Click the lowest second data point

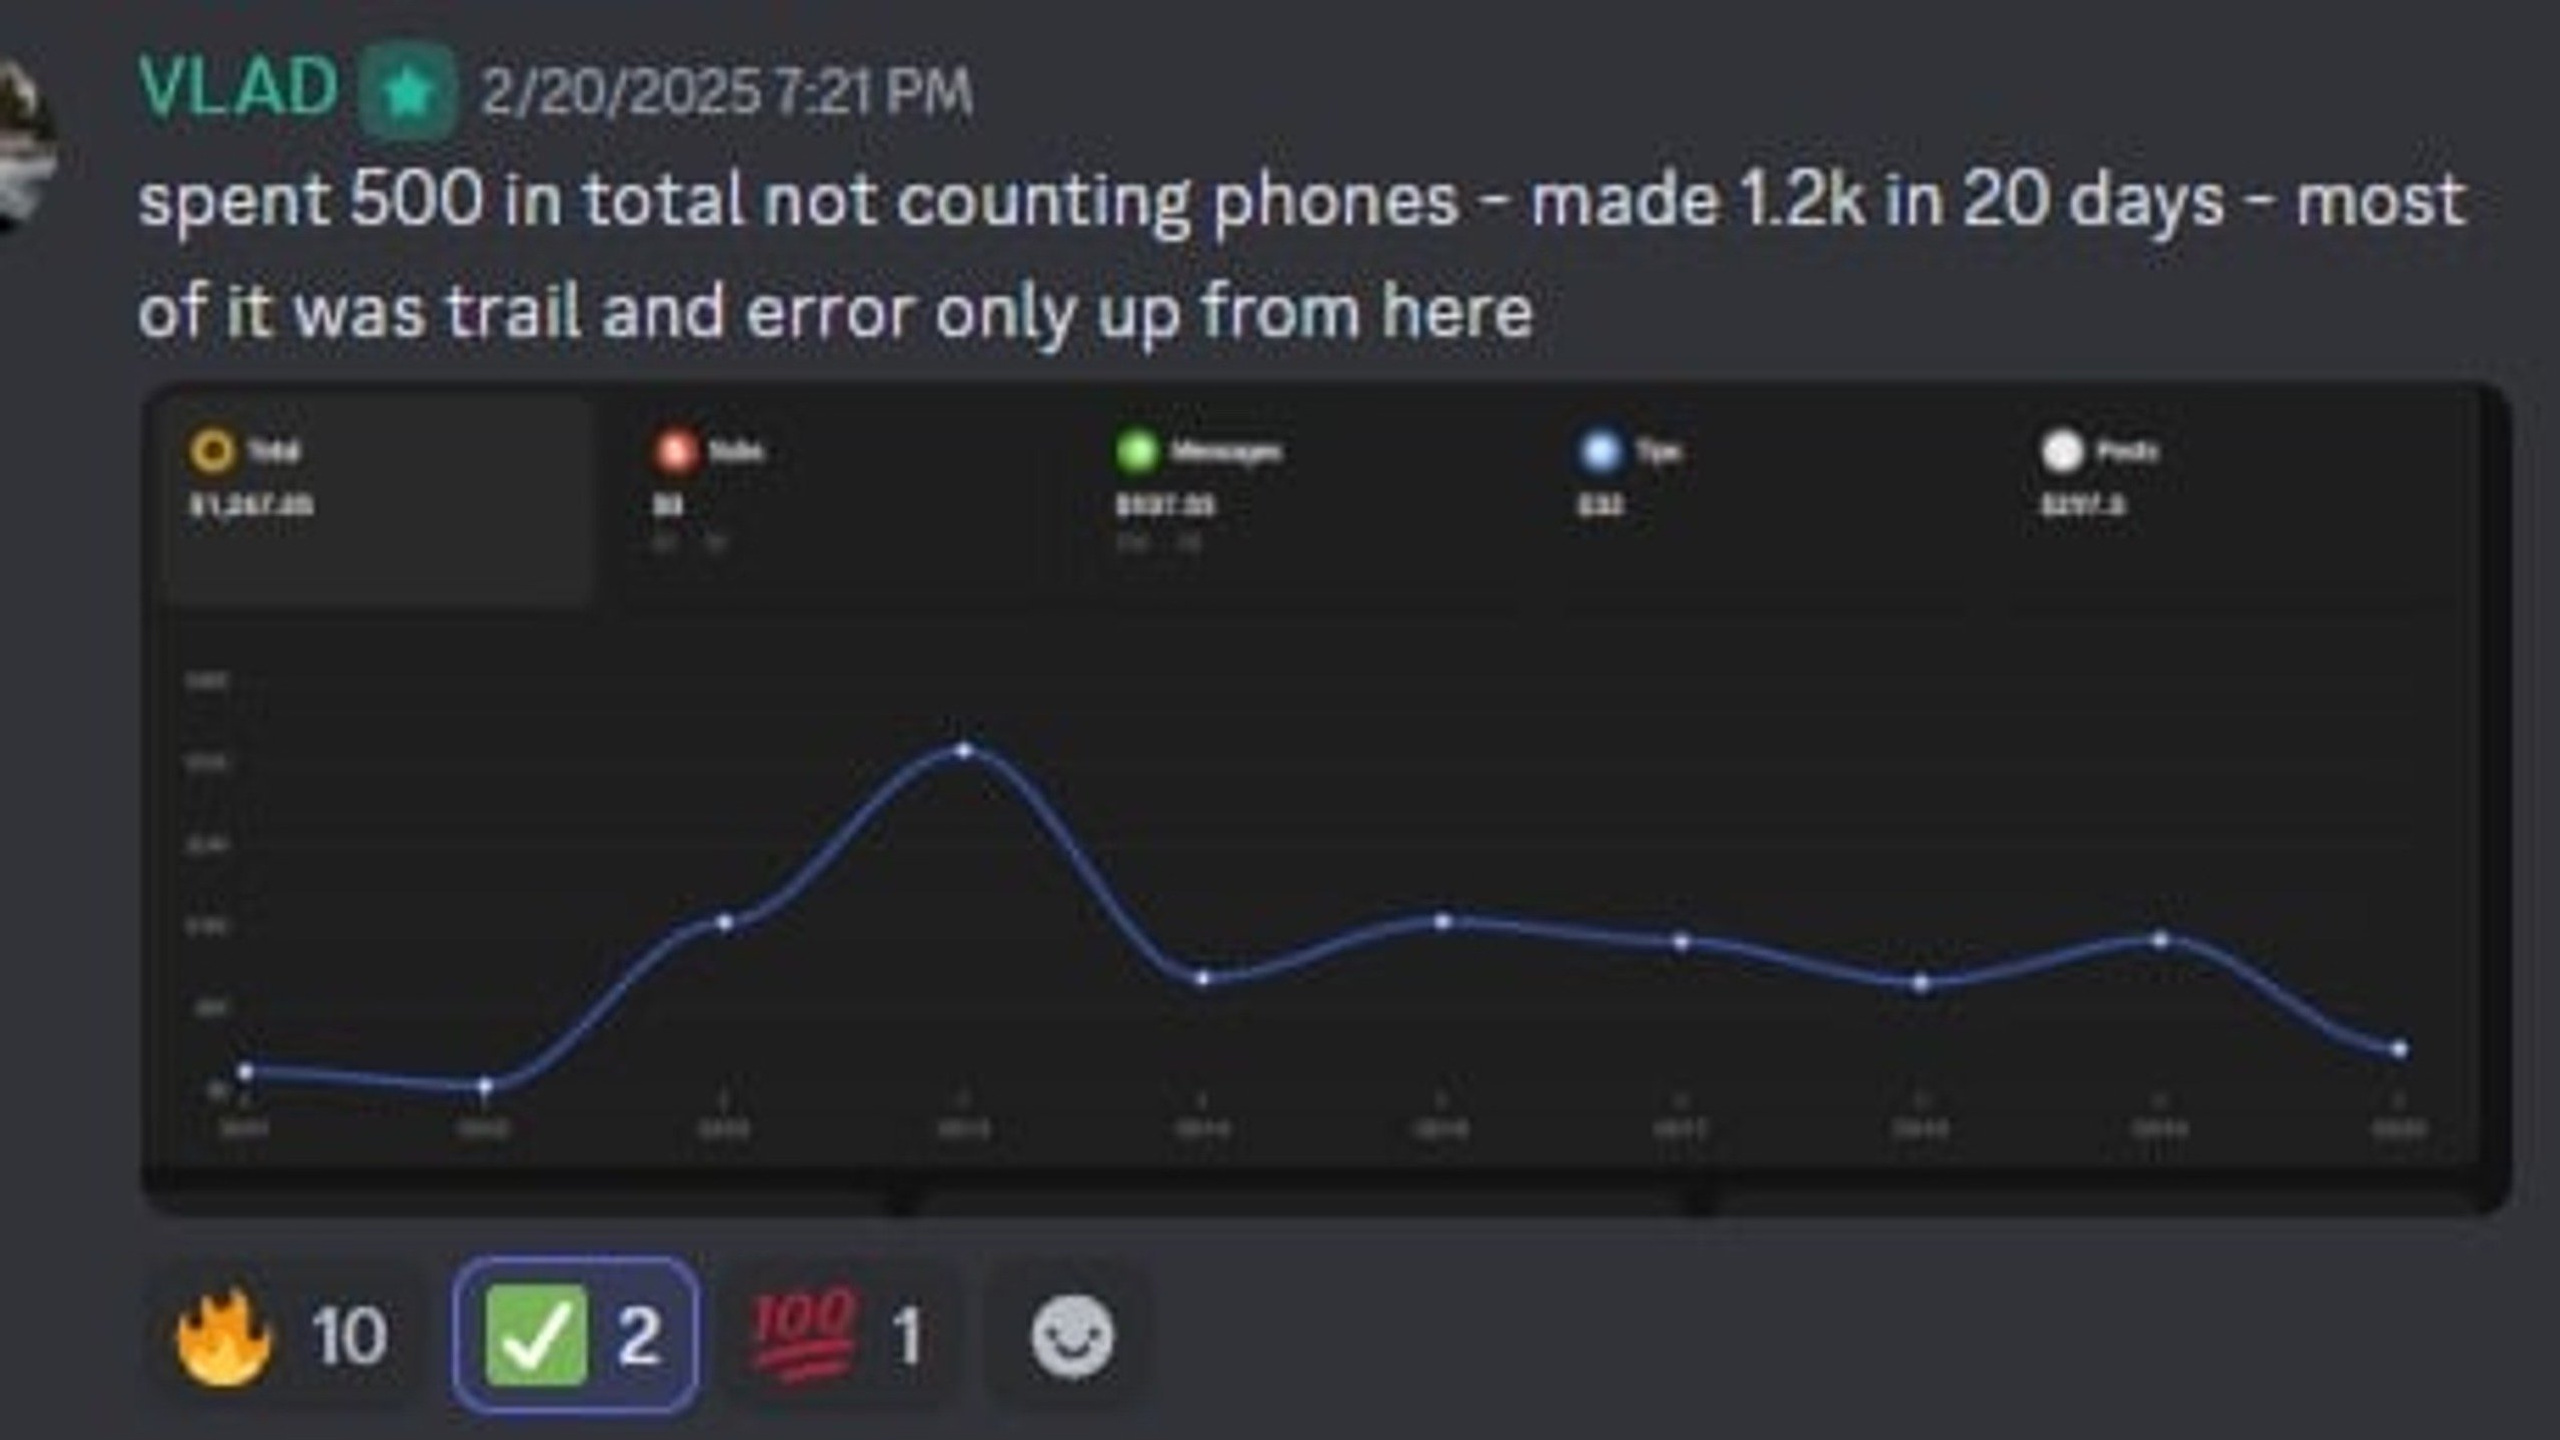point(485,1086)
